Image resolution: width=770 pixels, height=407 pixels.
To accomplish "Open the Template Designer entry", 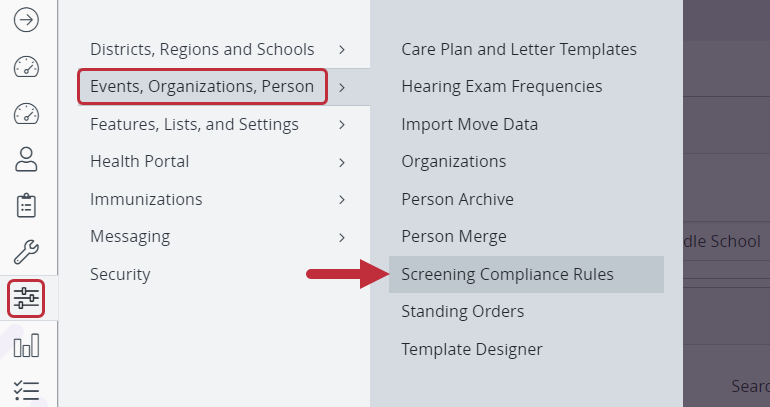I will tap(471, 350).
